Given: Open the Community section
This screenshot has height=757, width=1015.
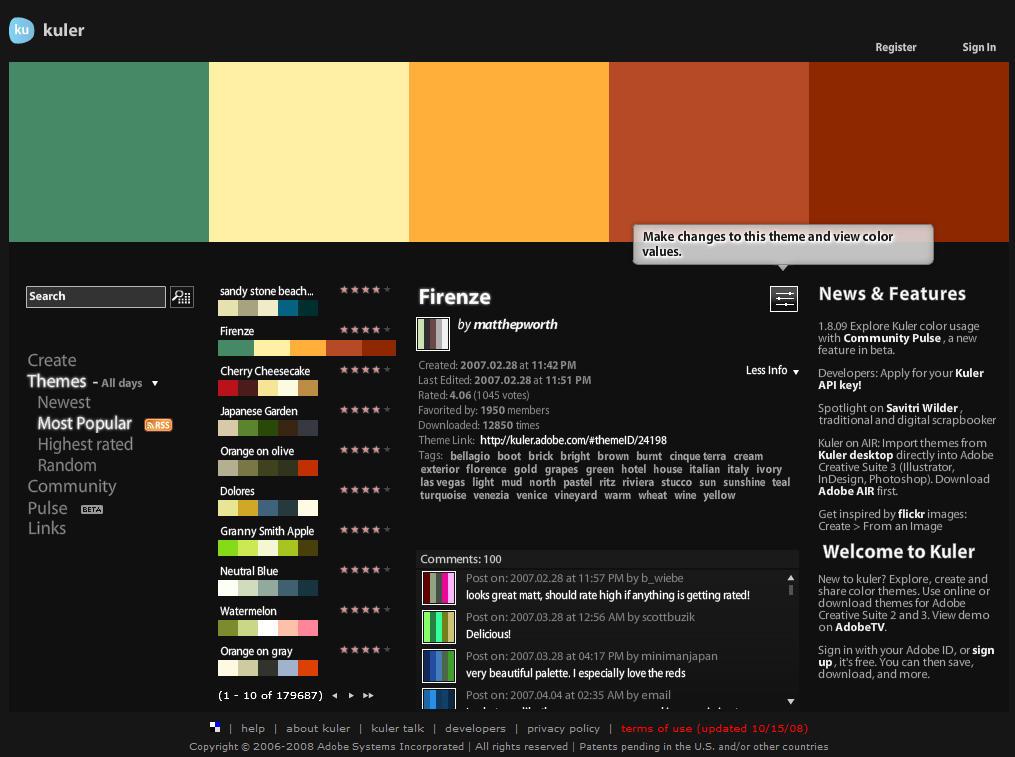Looking at the screenshot, I should [72, 486].
